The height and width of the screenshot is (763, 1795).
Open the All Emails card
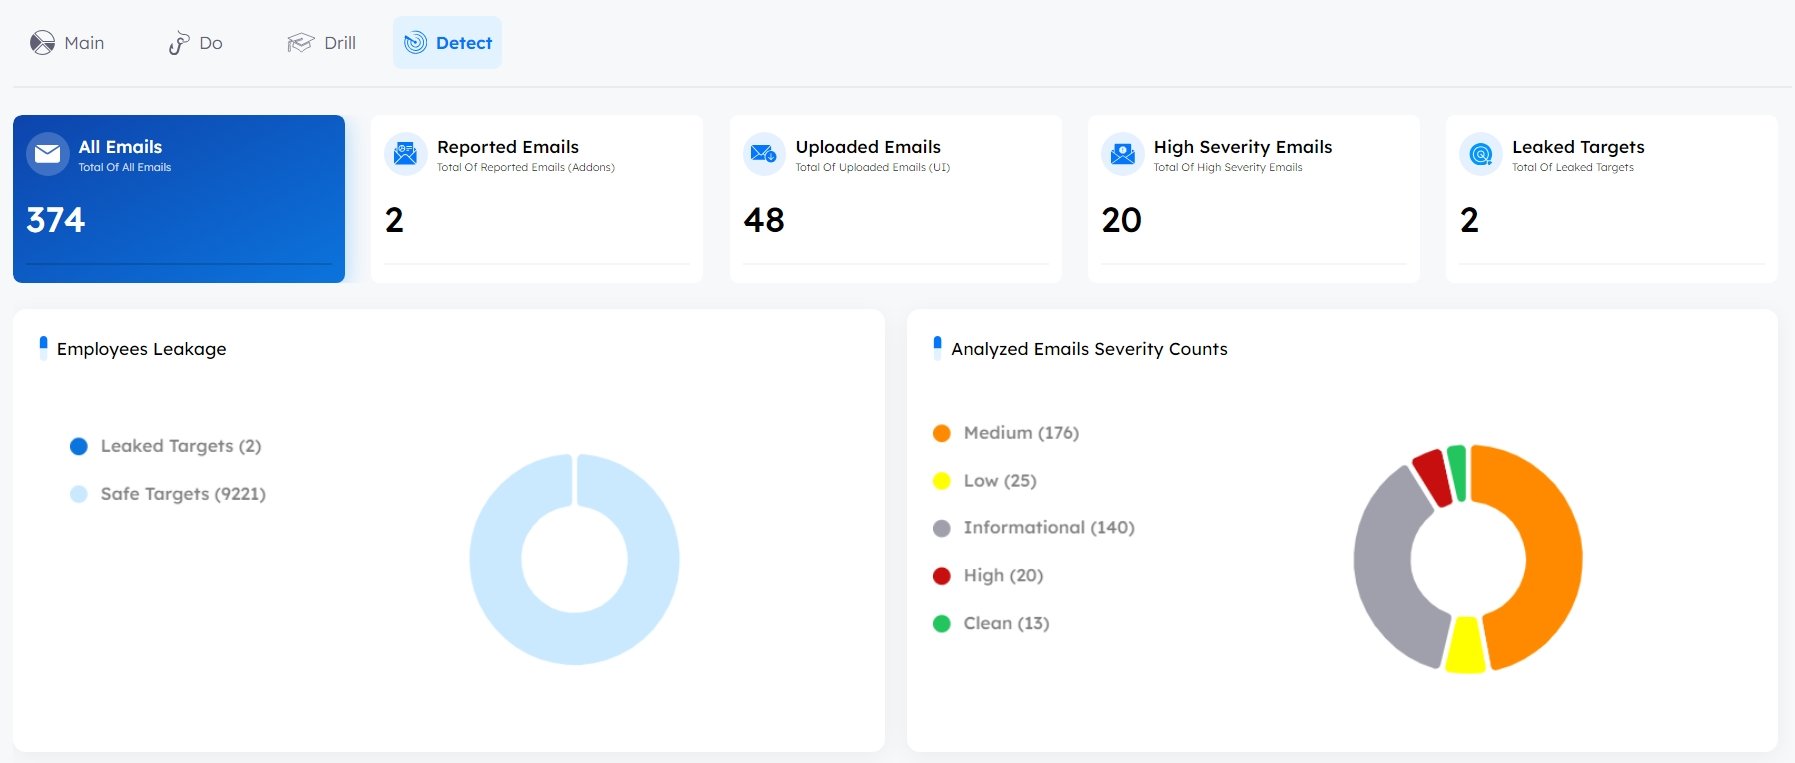179,199
